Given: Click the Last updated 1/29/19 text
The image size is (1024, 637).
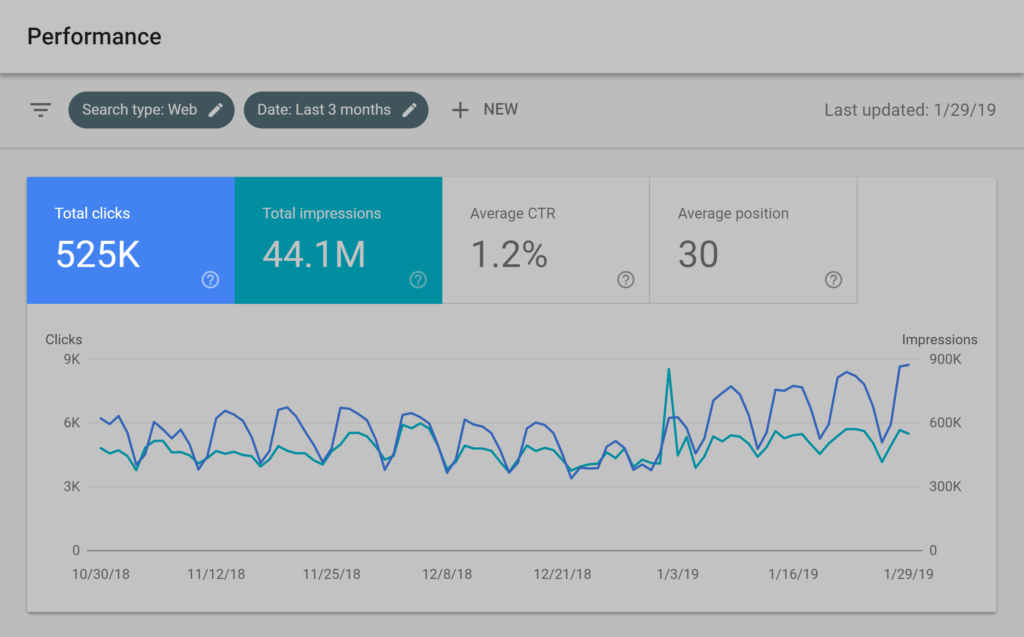Looking at the screenshot, I should tap(909, 110).
